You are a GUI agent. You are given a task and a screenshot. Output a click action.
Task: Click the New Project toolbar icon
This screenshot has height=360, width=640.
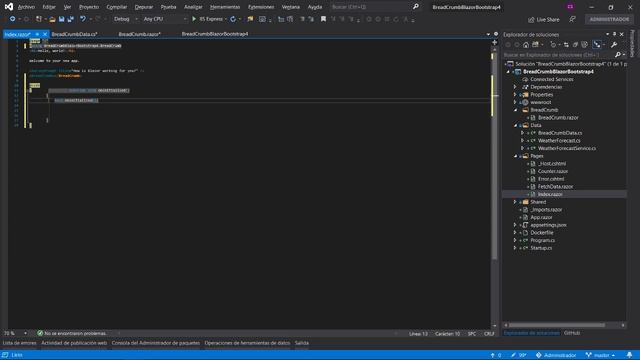[x=39, y=19]
